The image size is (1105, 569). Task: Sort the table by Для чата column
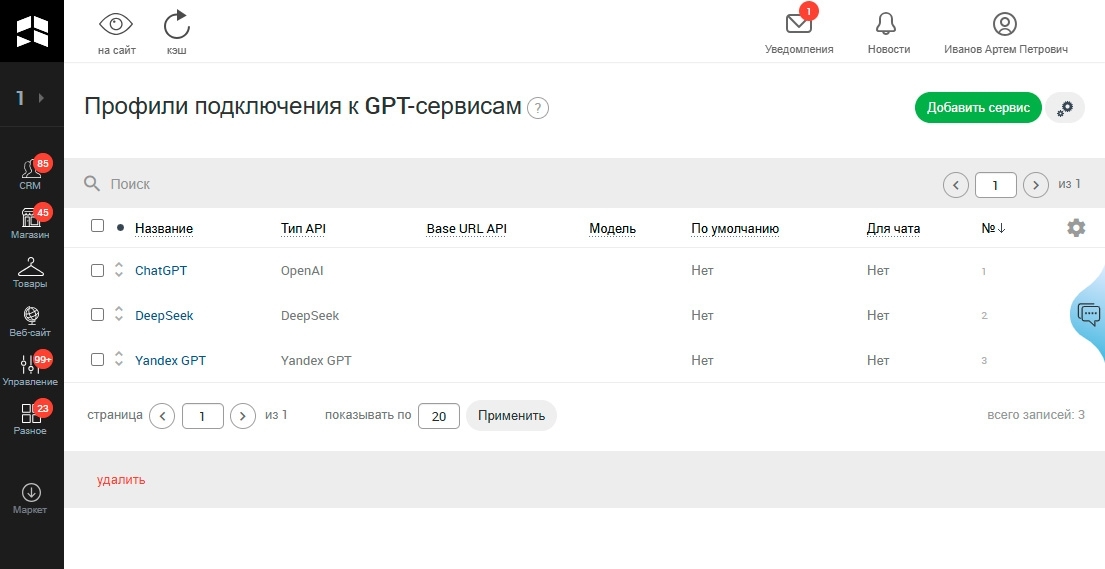[893, 228]
